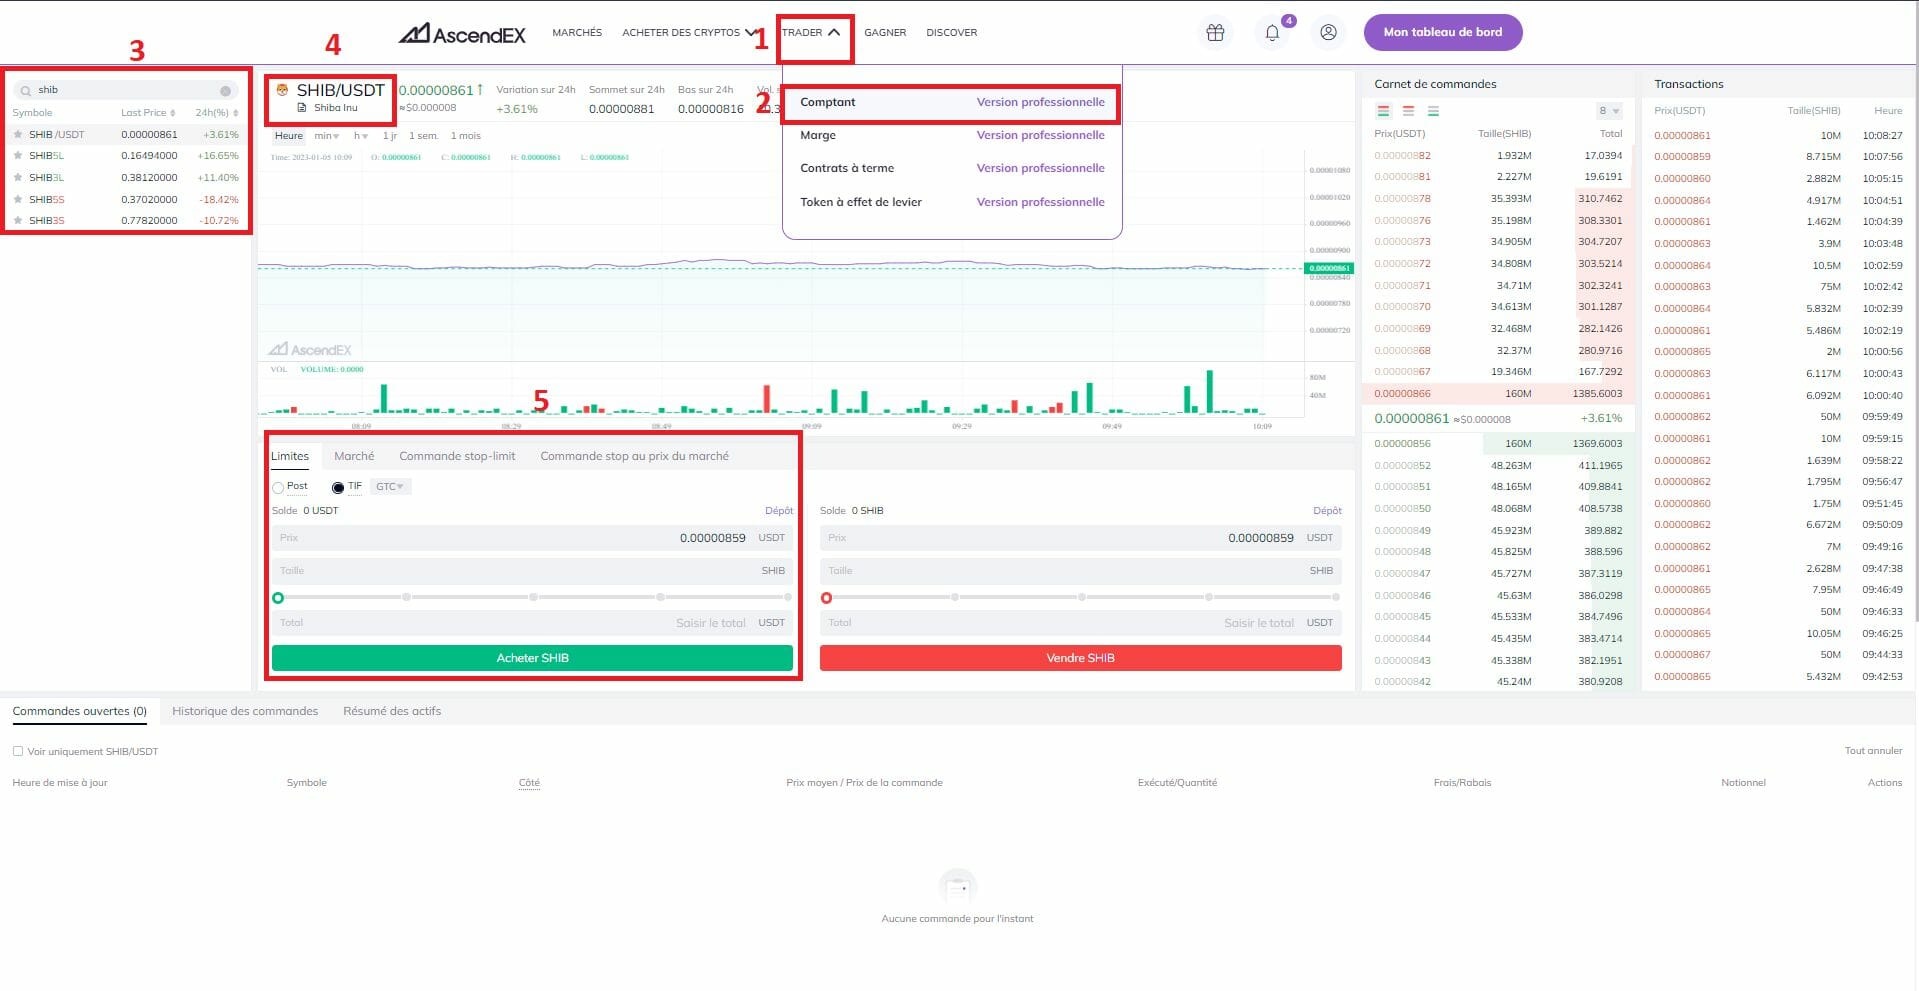
Task: Open the DISCOVER menu
Action: point(951,33)
